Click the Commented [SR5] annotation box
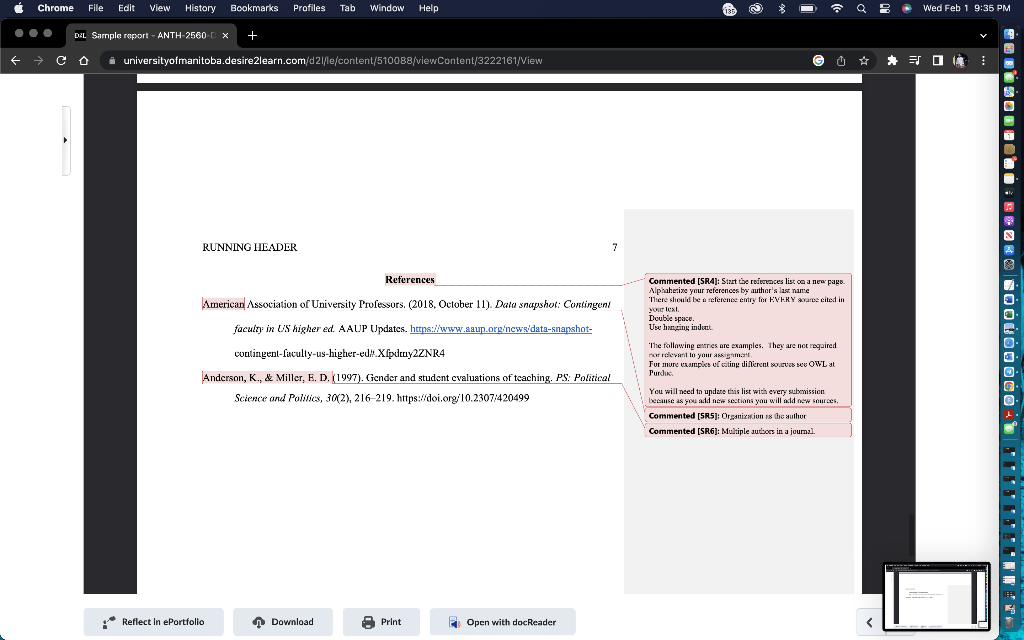 747,416
